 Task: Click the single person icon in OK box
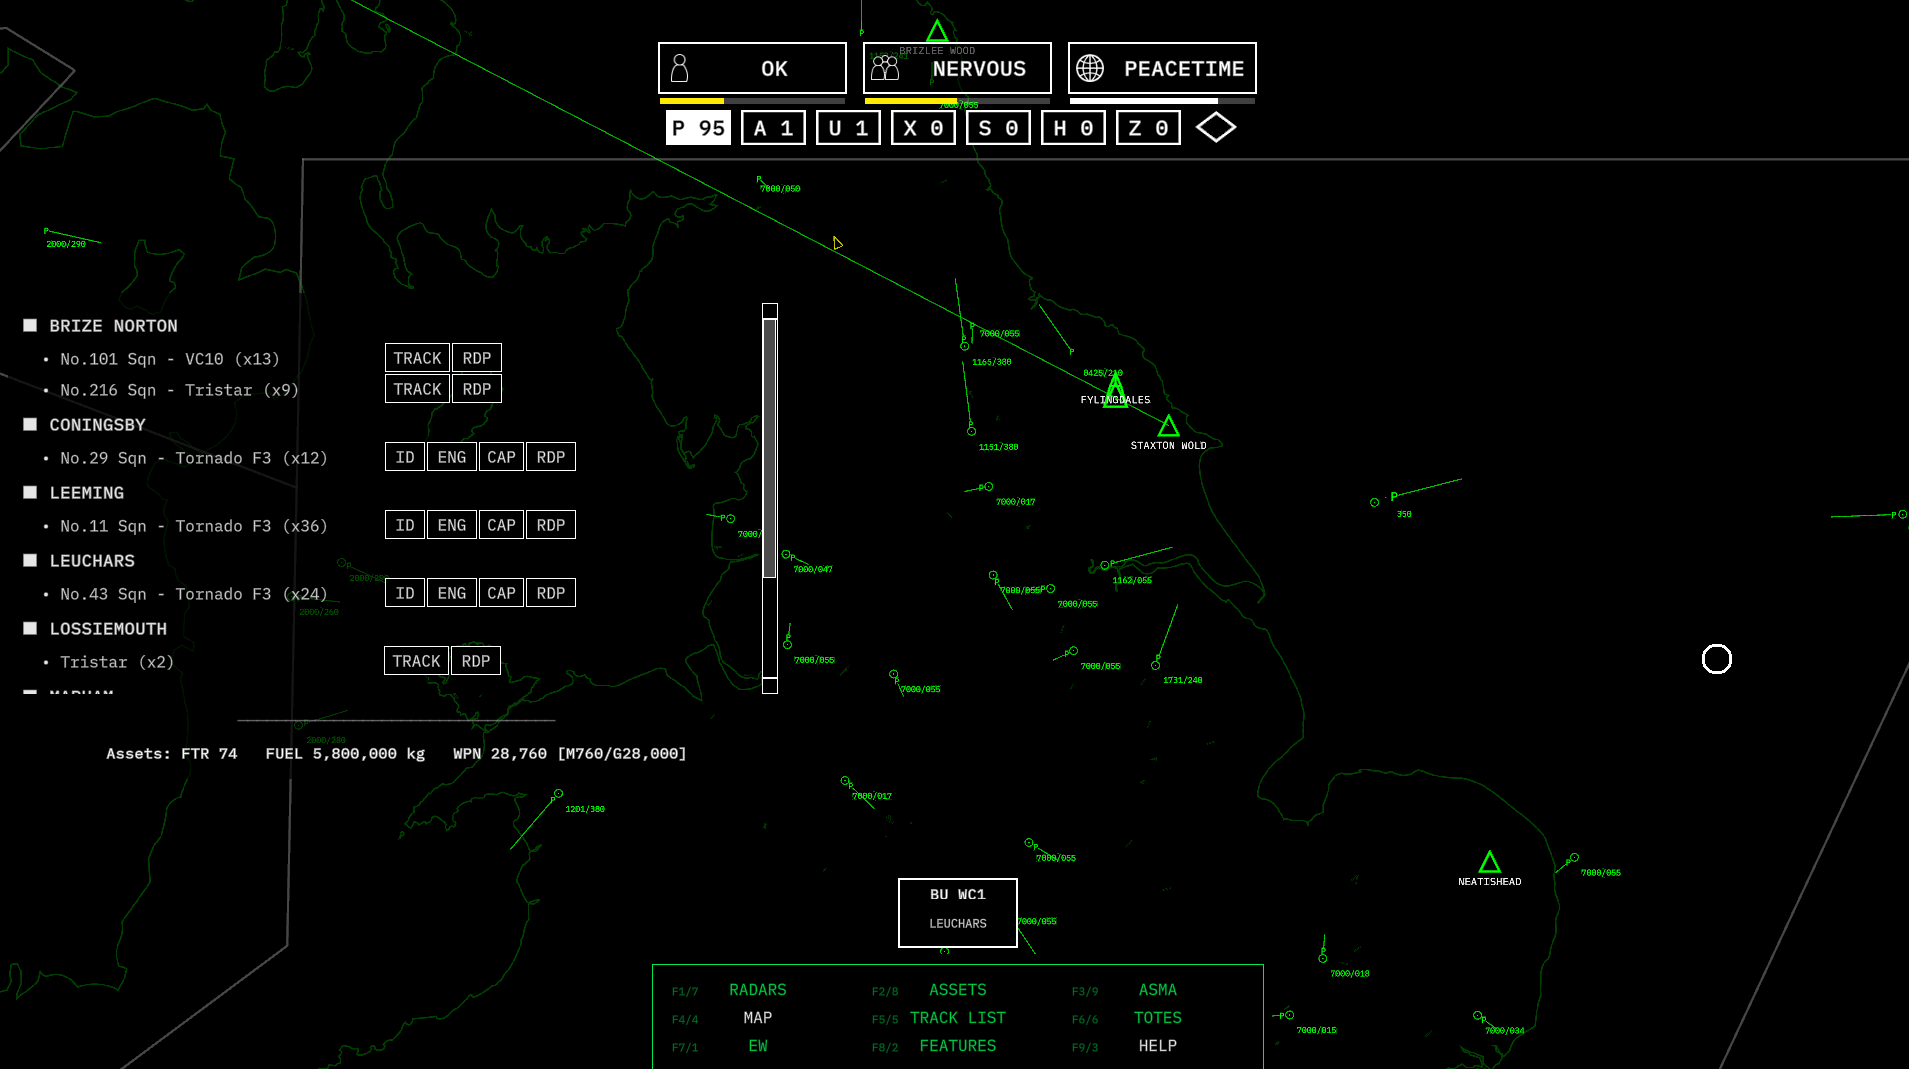click(x=680, y=68)
